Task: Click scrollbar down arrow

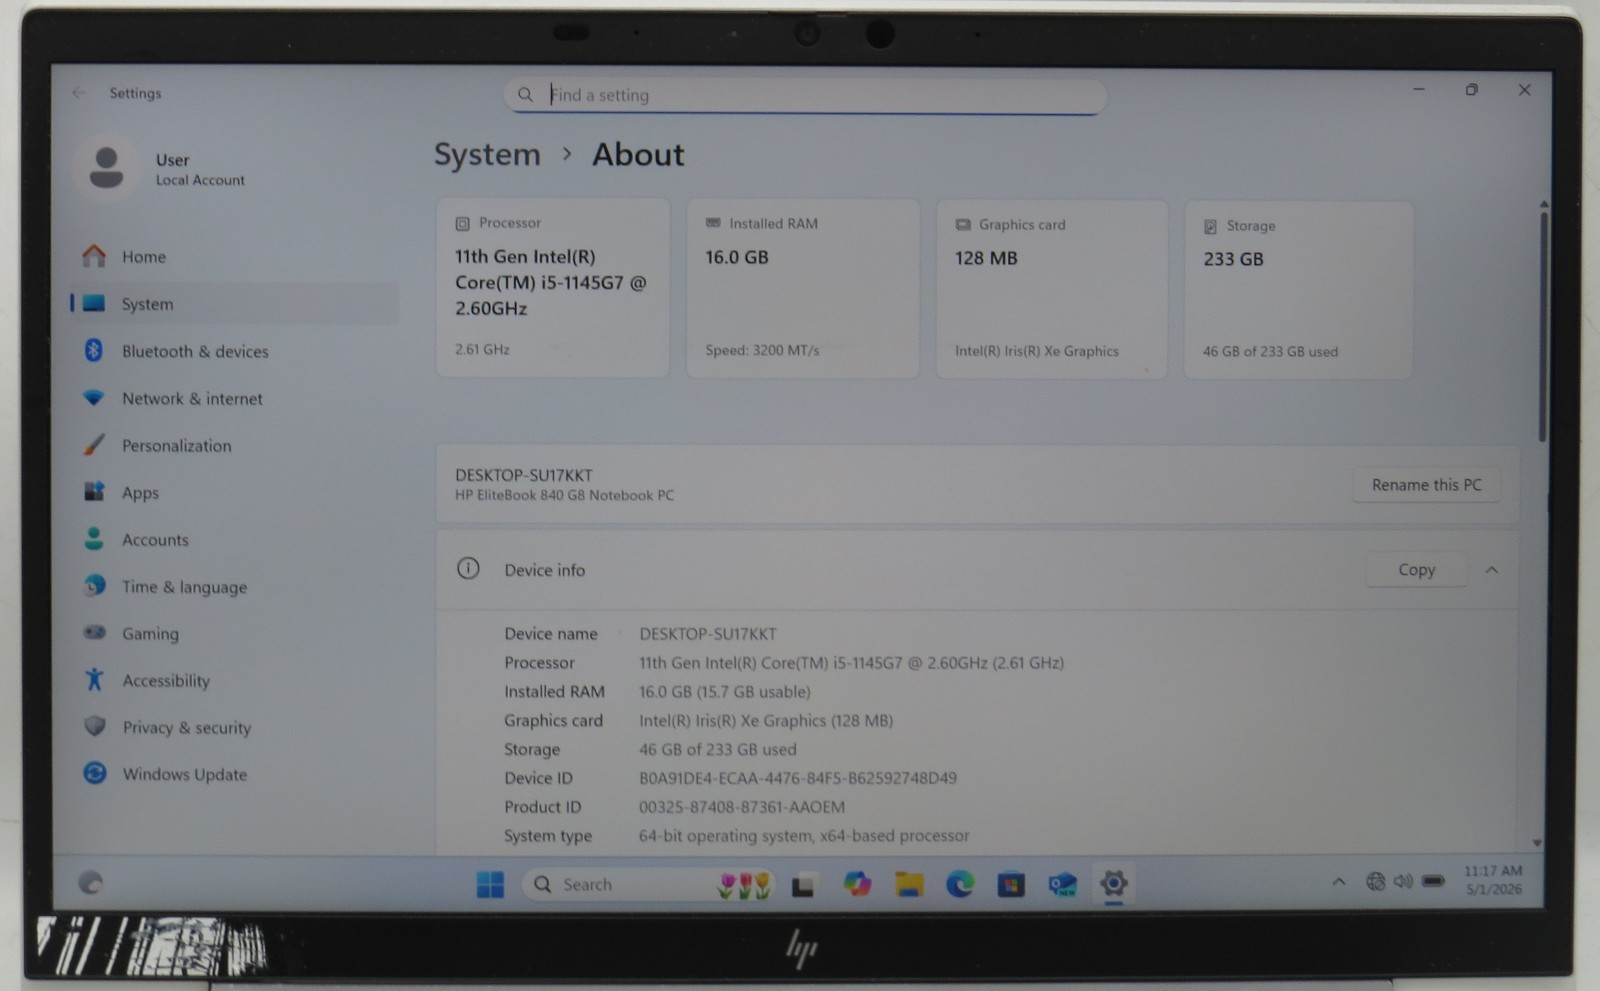Action: pyautogui.click(x=1537, y=843)
